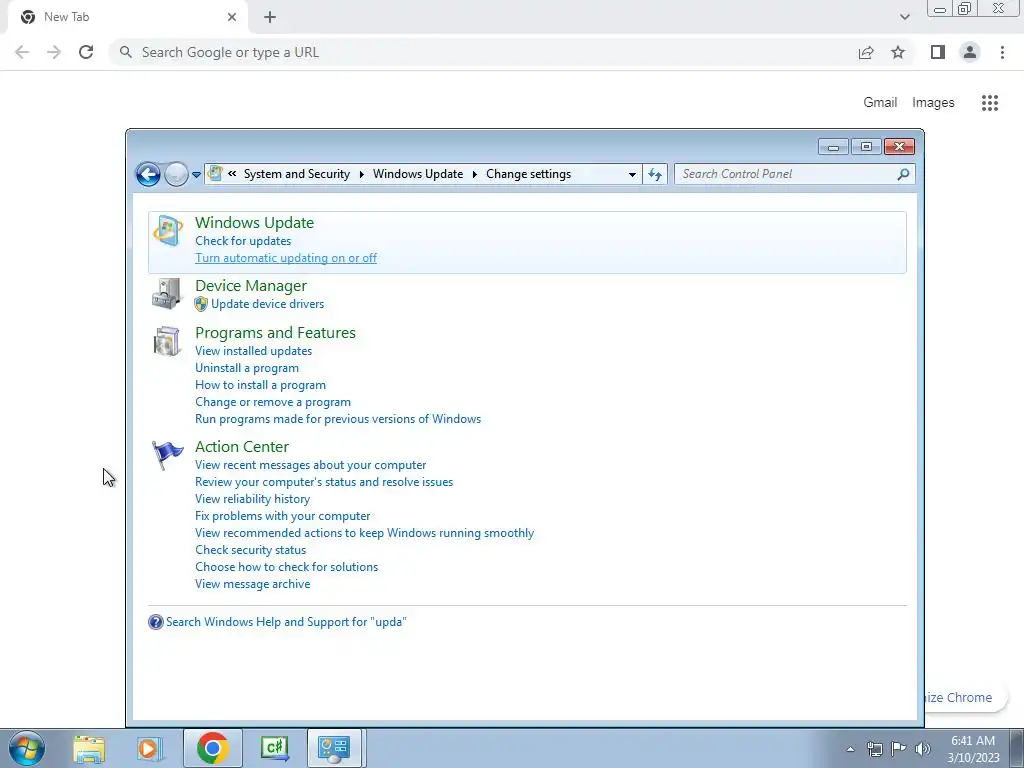1024x768 pixels.
Task: Click the Control Panel icon in the address bar
Action: [x=214, y=174]
